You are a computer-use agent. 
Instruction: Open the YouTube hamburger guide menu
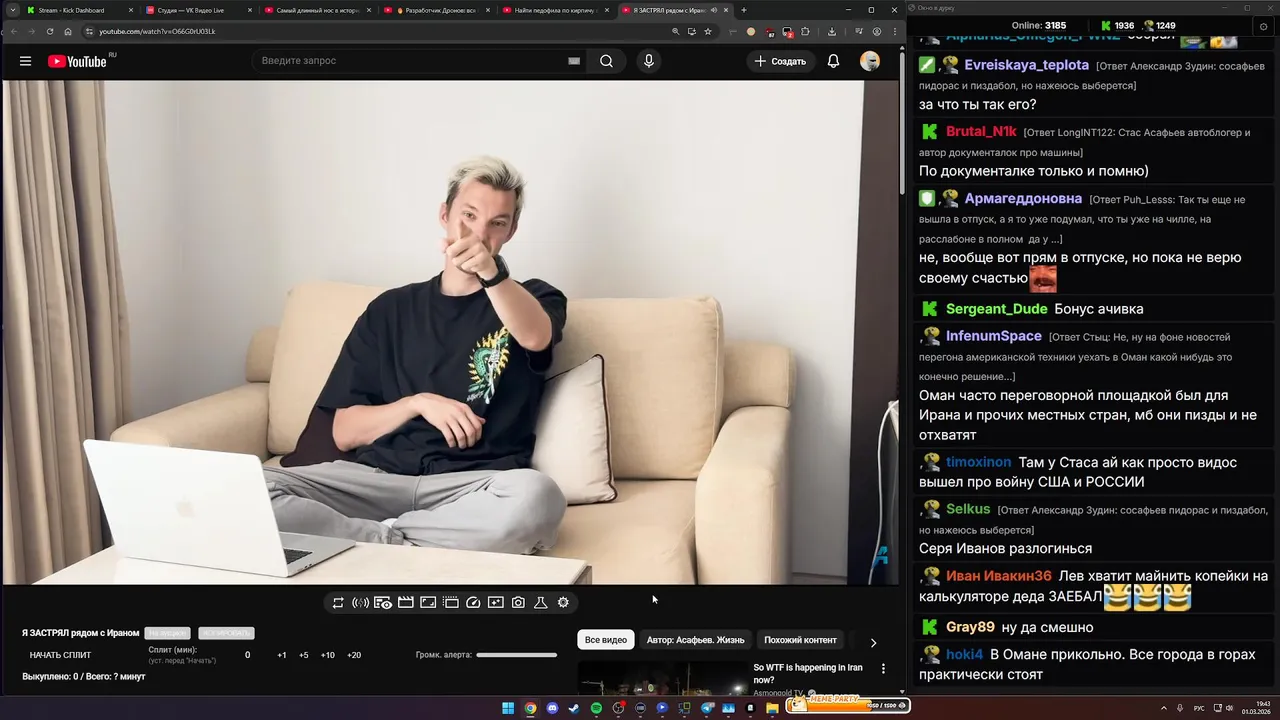(x=25, y=61)
